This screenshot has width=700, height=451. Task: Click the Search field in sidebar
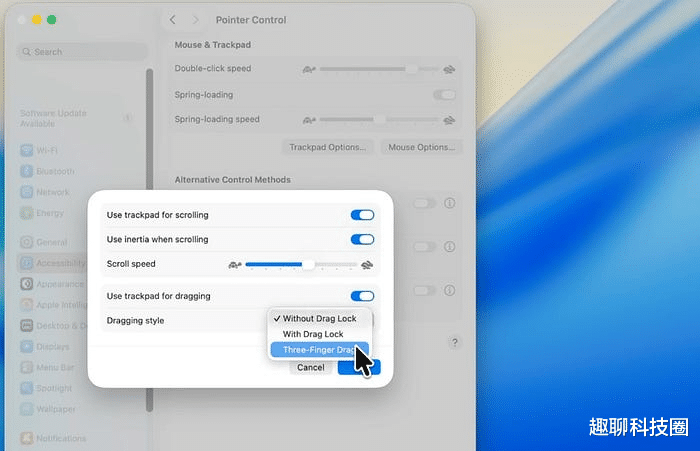(78, 52)
